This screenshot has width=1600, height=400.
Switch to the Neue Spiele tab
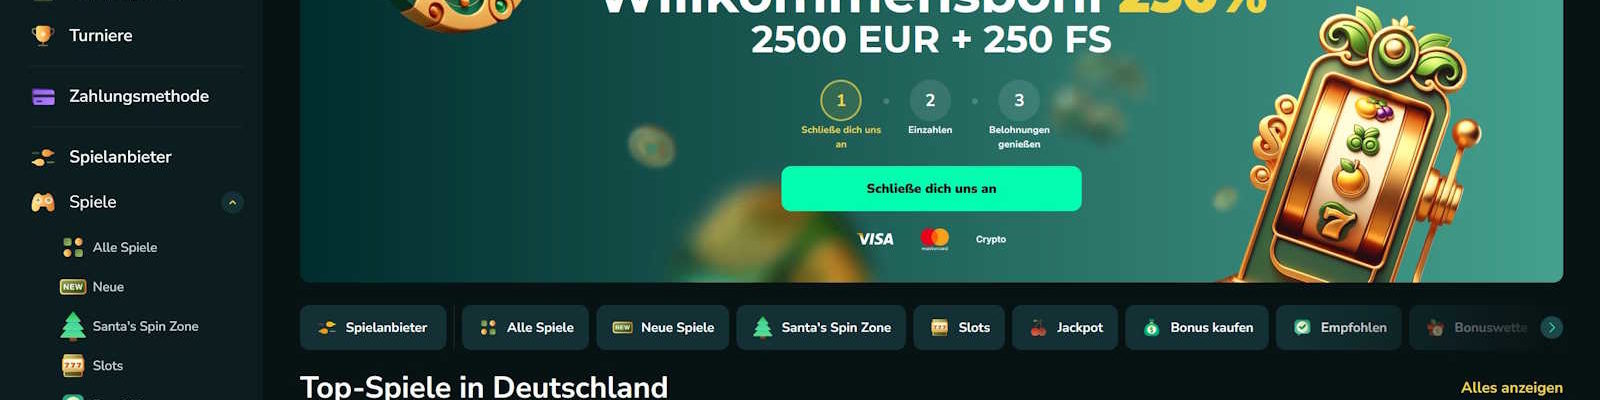tap(663, 327)
